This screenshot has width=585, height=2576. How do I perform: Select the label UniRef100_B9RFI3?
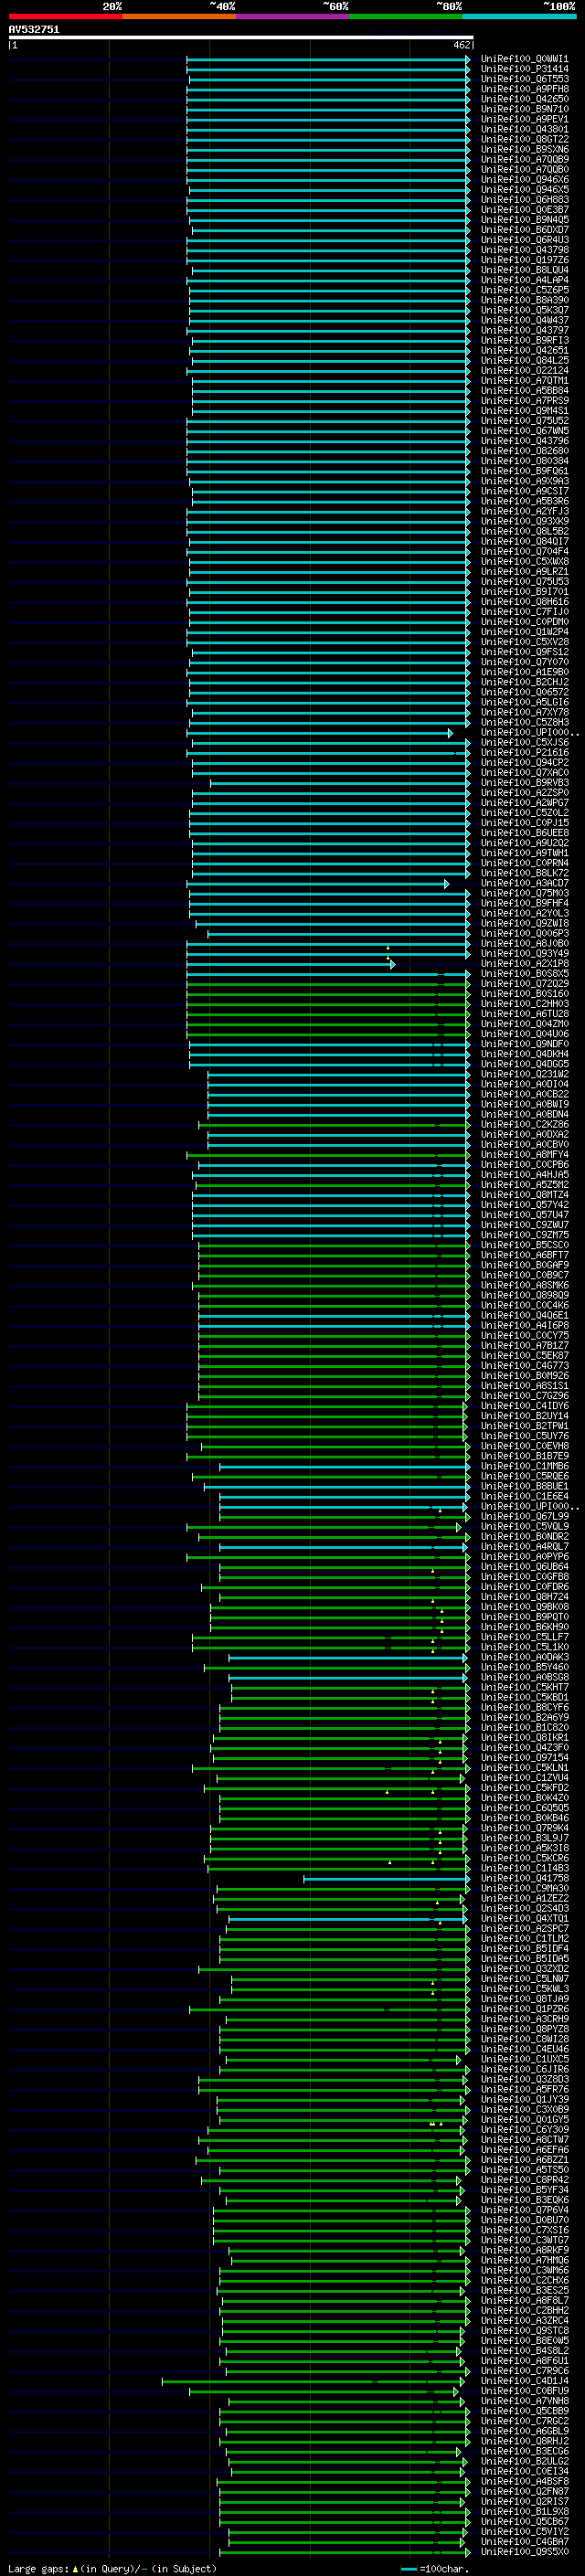click(524, 340)
